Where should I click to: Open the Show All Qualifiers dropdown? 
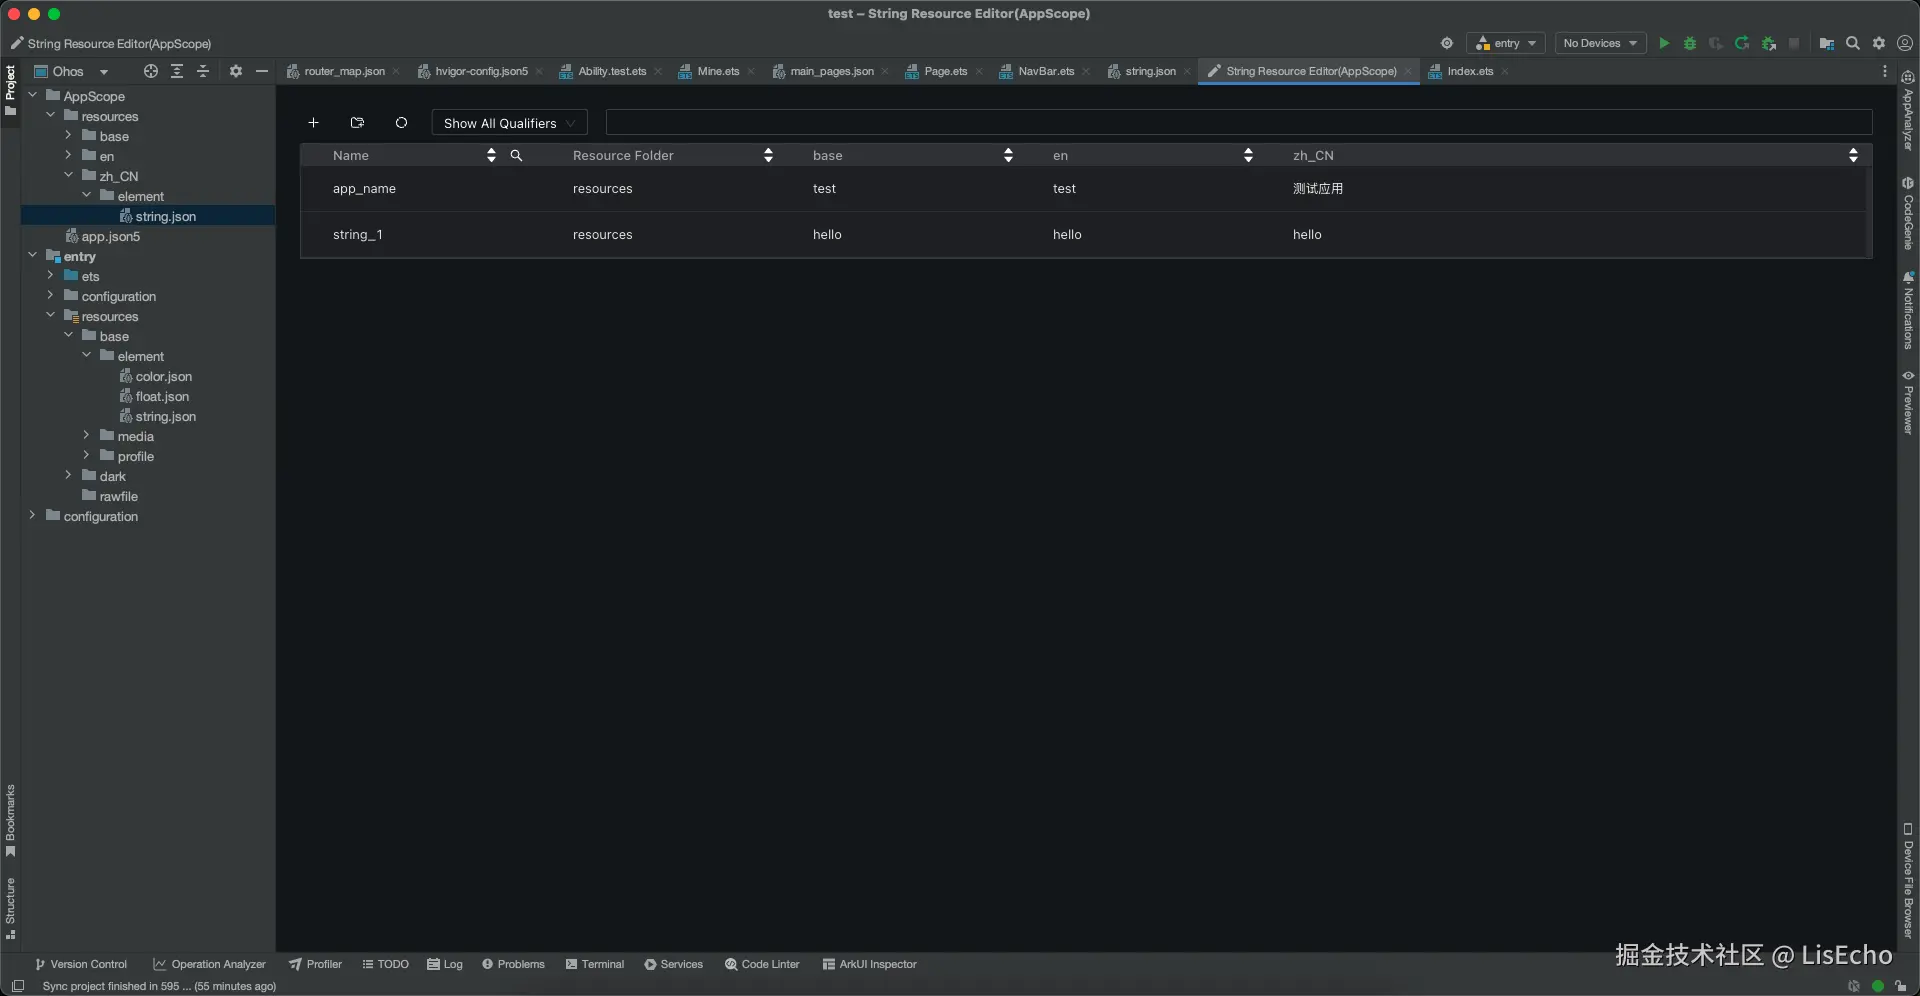tap(509, 123)
